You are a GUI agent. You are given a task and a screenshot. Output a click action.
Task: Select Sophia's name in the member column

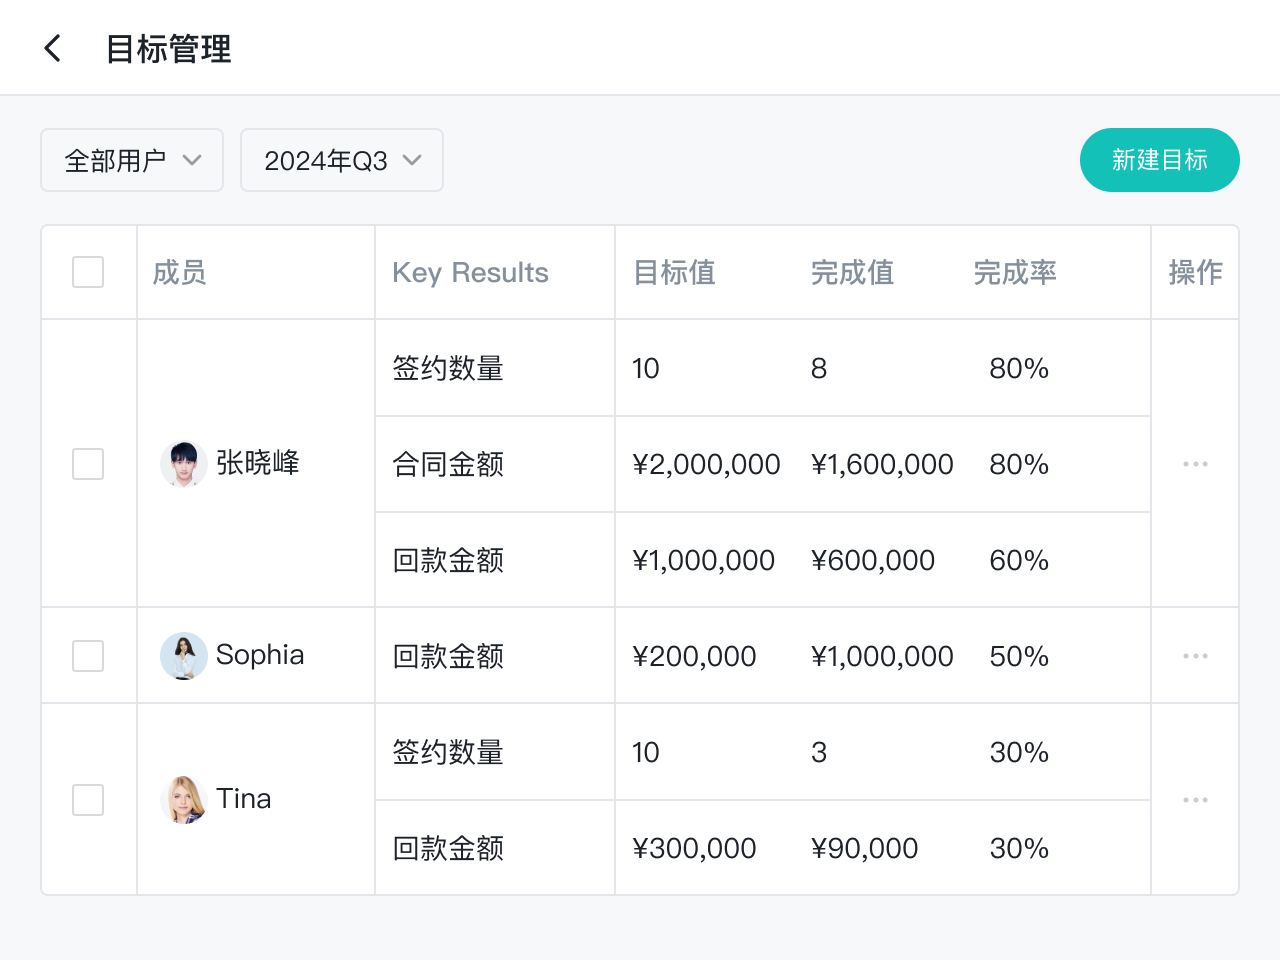tap(260, 655)
